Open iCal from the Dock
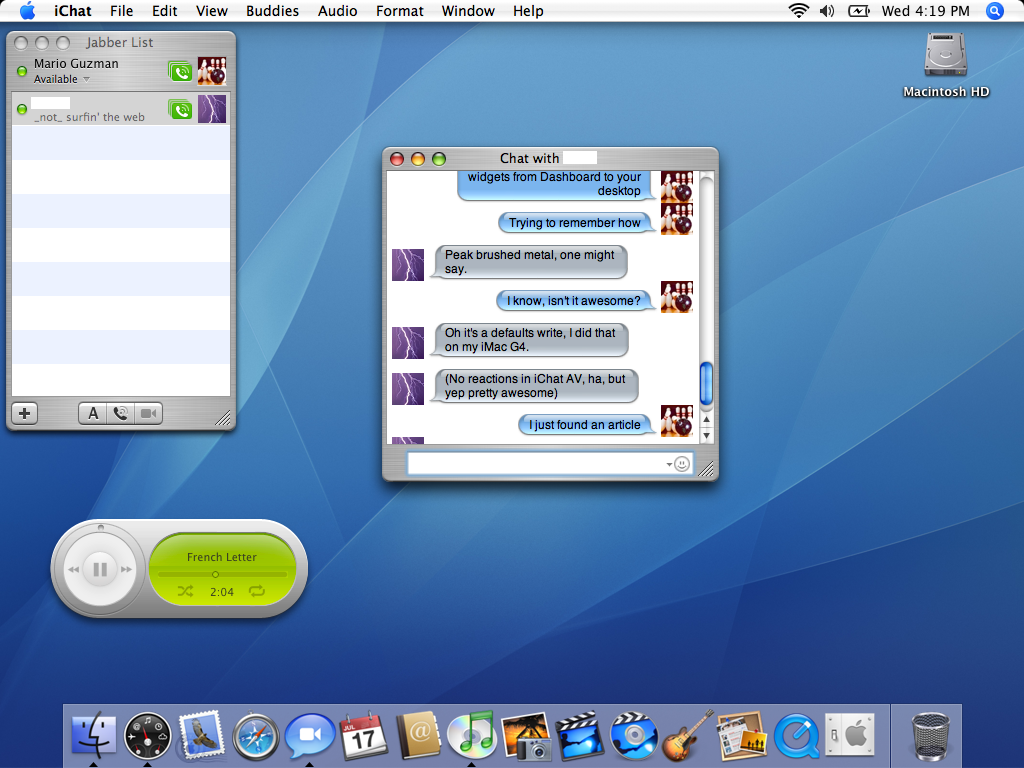Image resolution: width=1024 pixels, height=768 pixels. (364, 735)
